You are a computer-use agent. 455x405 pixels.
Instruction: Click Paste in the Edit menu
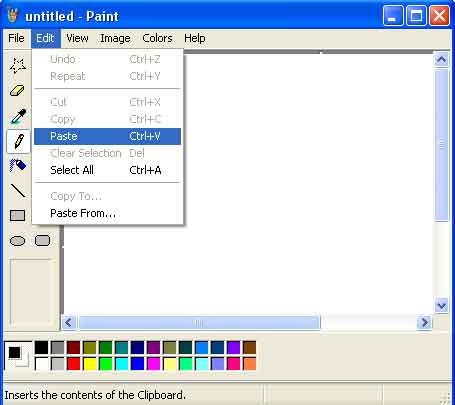(x=107, y=136)
